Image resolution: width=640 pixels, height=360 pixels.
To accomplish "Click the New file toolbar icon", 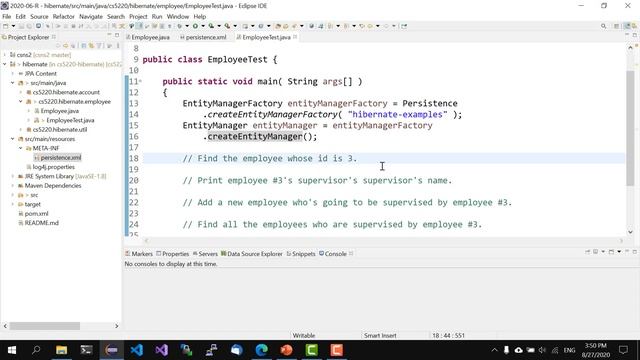I will tap(6, 26).
